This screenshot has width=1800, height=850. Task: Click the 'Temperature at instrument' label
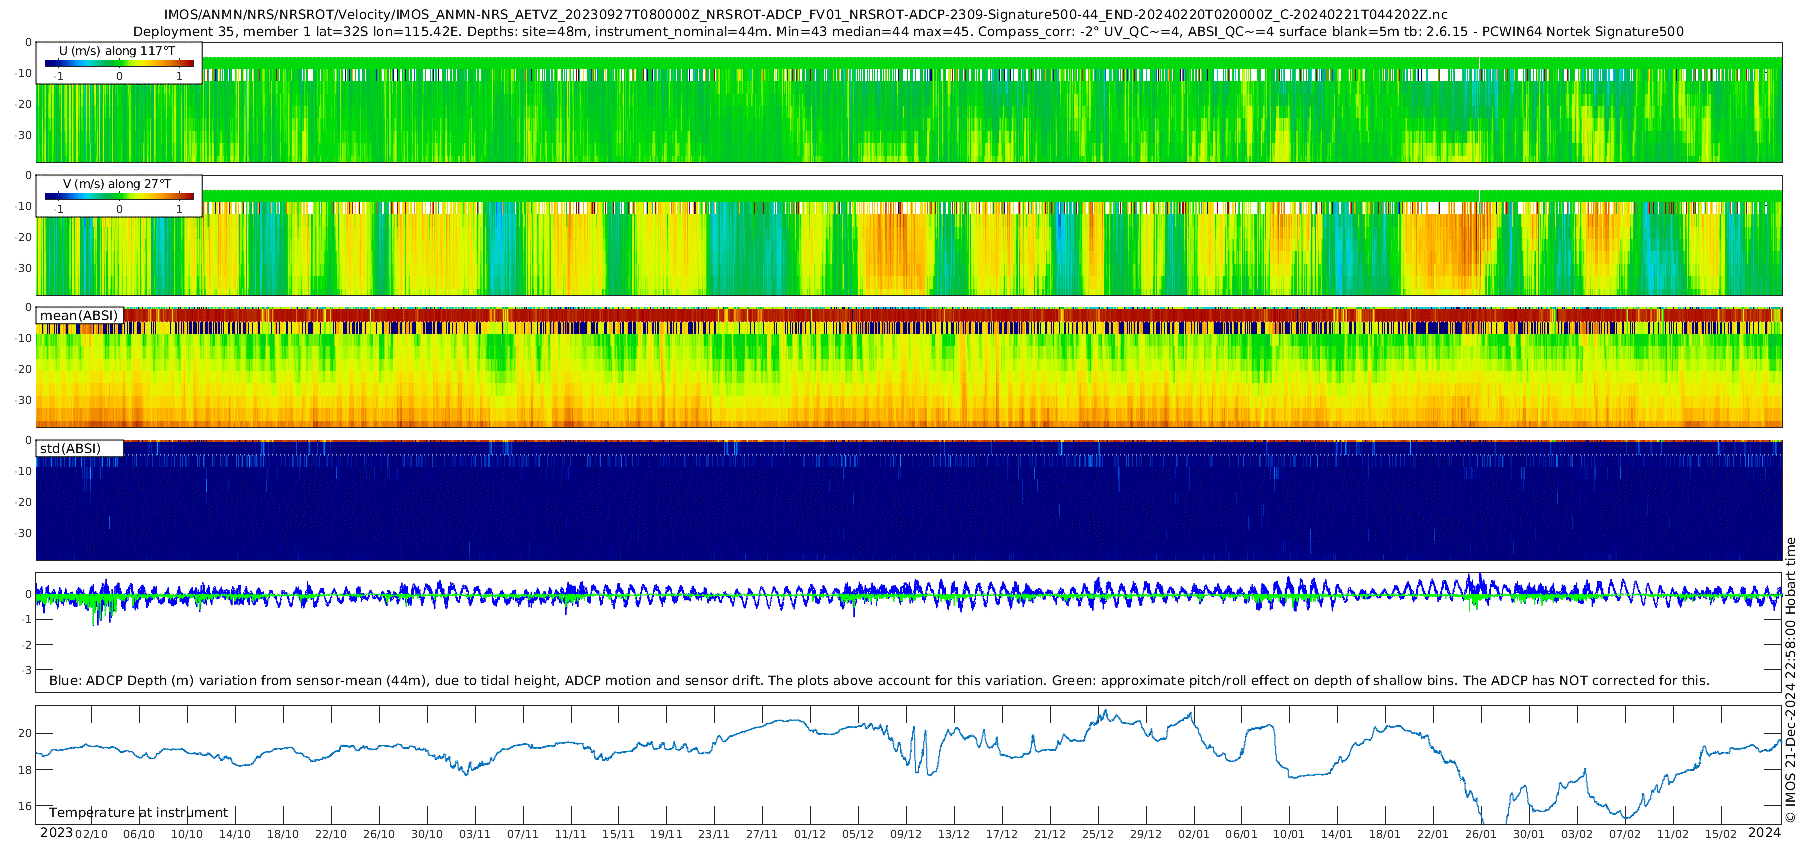[x=138, y=813]
